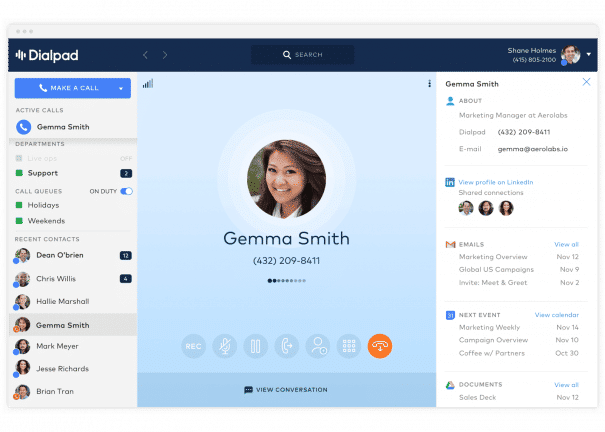Click Dialpad number (432) 209-8411 in panel
Image resolution: width=605 pixels, height=432 pixels.
524,132
